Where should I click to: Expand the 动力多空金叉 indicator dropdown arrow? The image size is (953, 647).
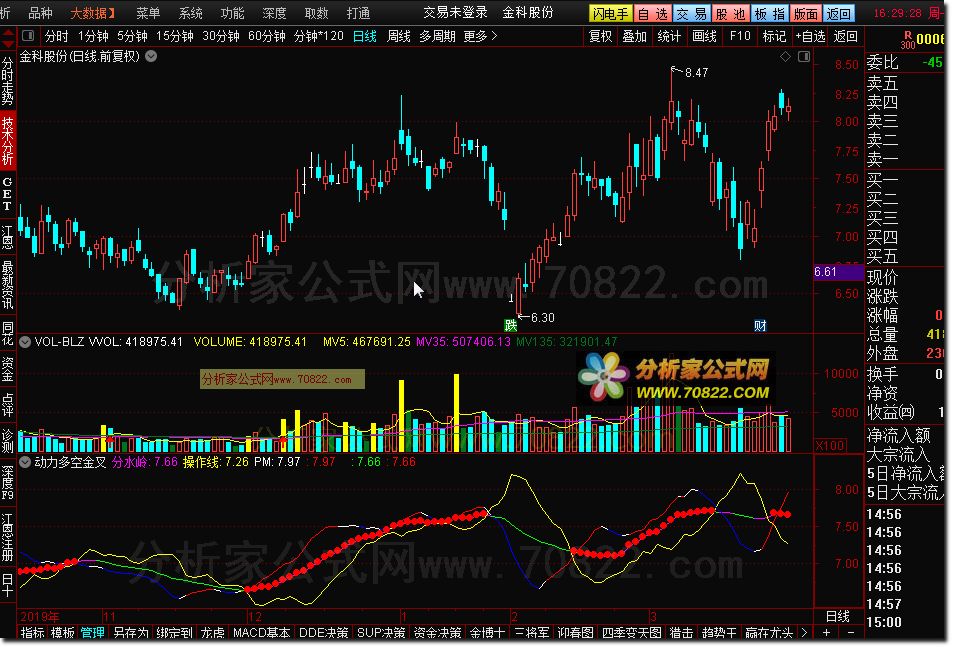point(25,462)
